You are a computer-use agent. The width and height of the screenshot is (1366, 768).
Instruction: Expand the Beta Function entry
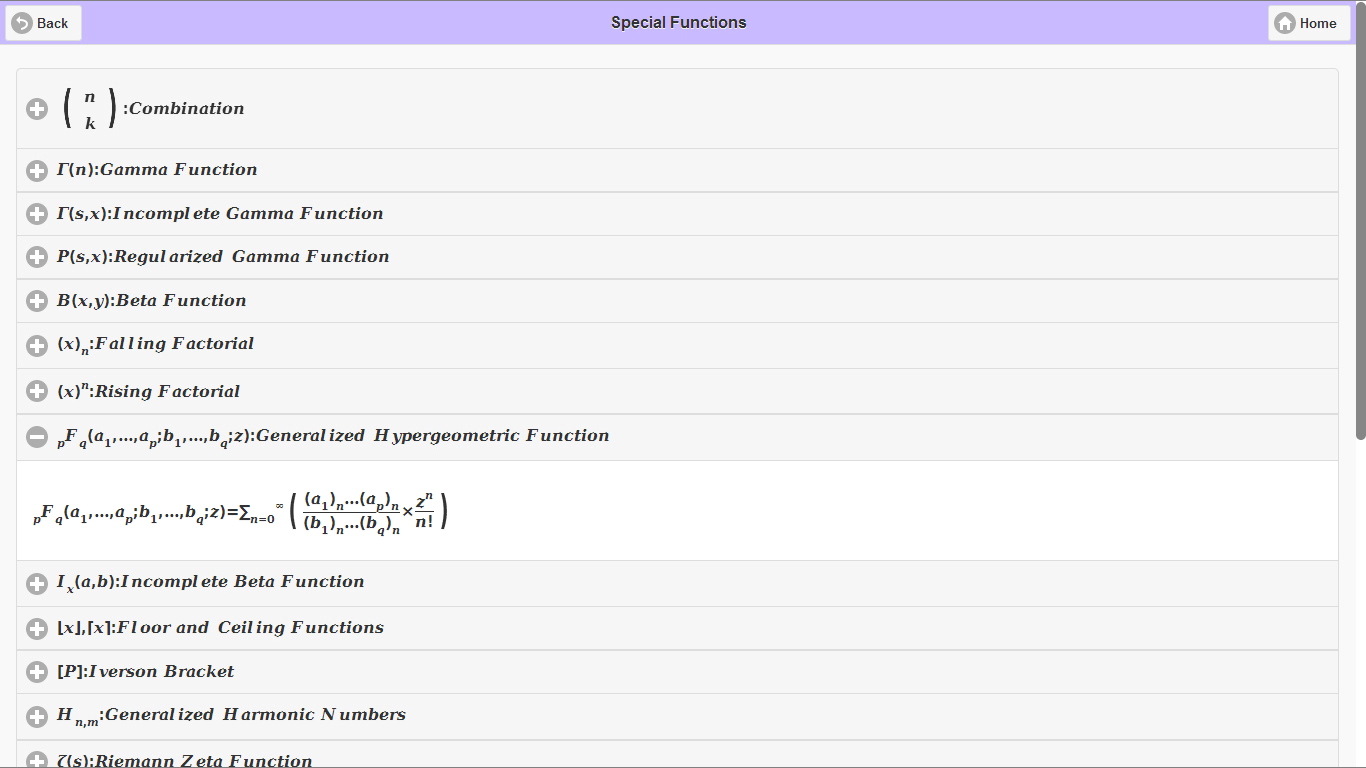coord(37,300)
